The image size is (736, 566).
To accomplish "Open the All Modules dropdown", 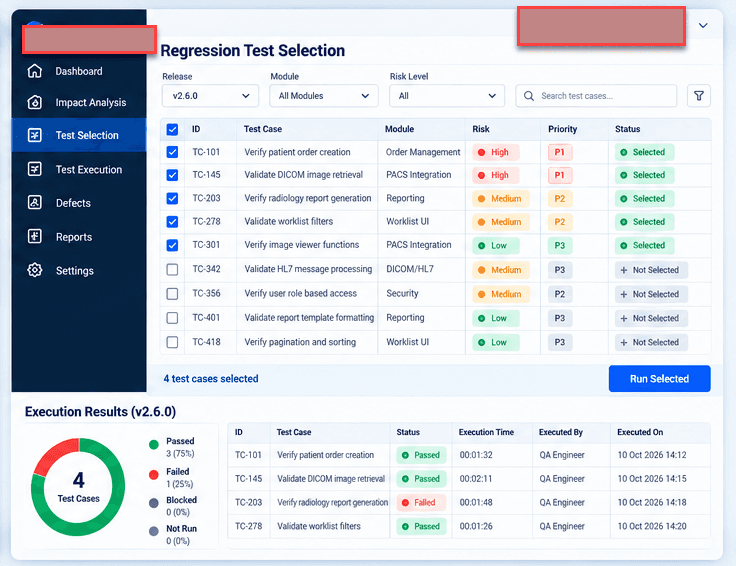I will pyautogui.click(x=324, y=96).
